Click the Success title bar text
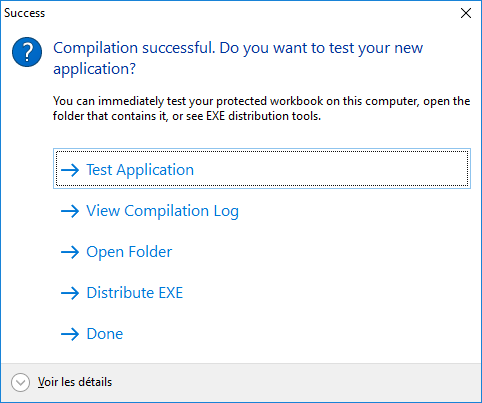Image resolution: width=482 pixels, height=403 pixels. coord(24,13)
